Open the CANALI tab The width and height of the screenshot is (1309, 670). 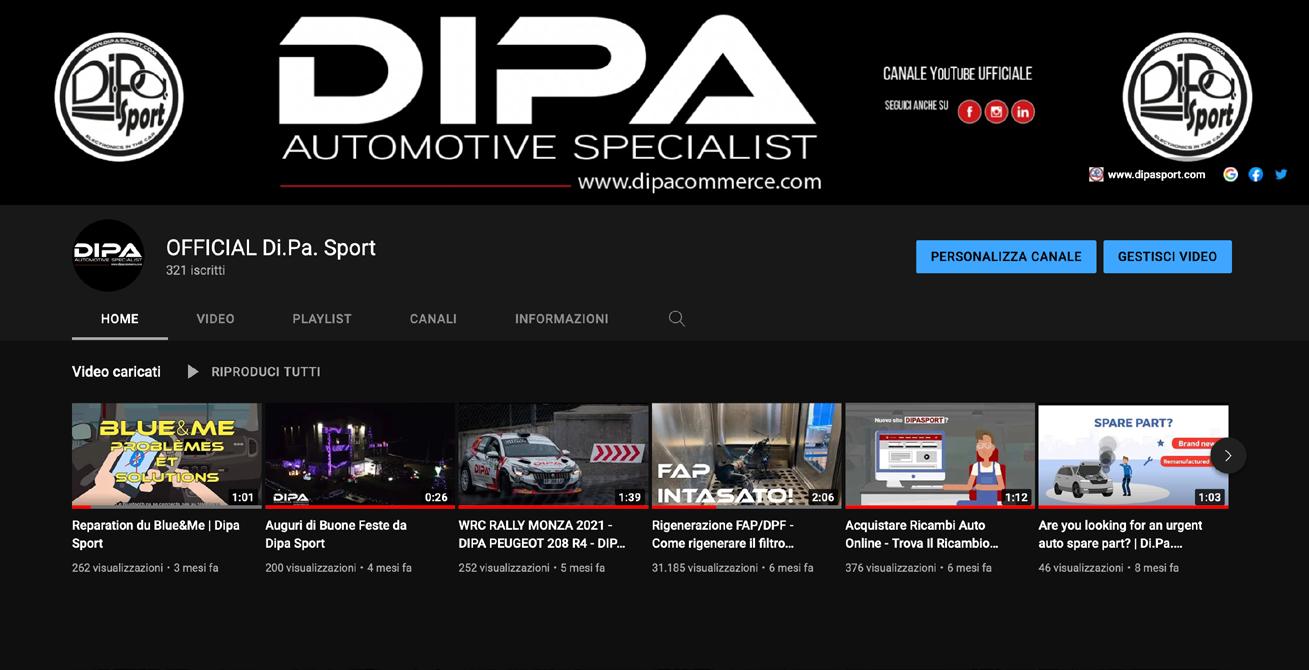point(433,318)
